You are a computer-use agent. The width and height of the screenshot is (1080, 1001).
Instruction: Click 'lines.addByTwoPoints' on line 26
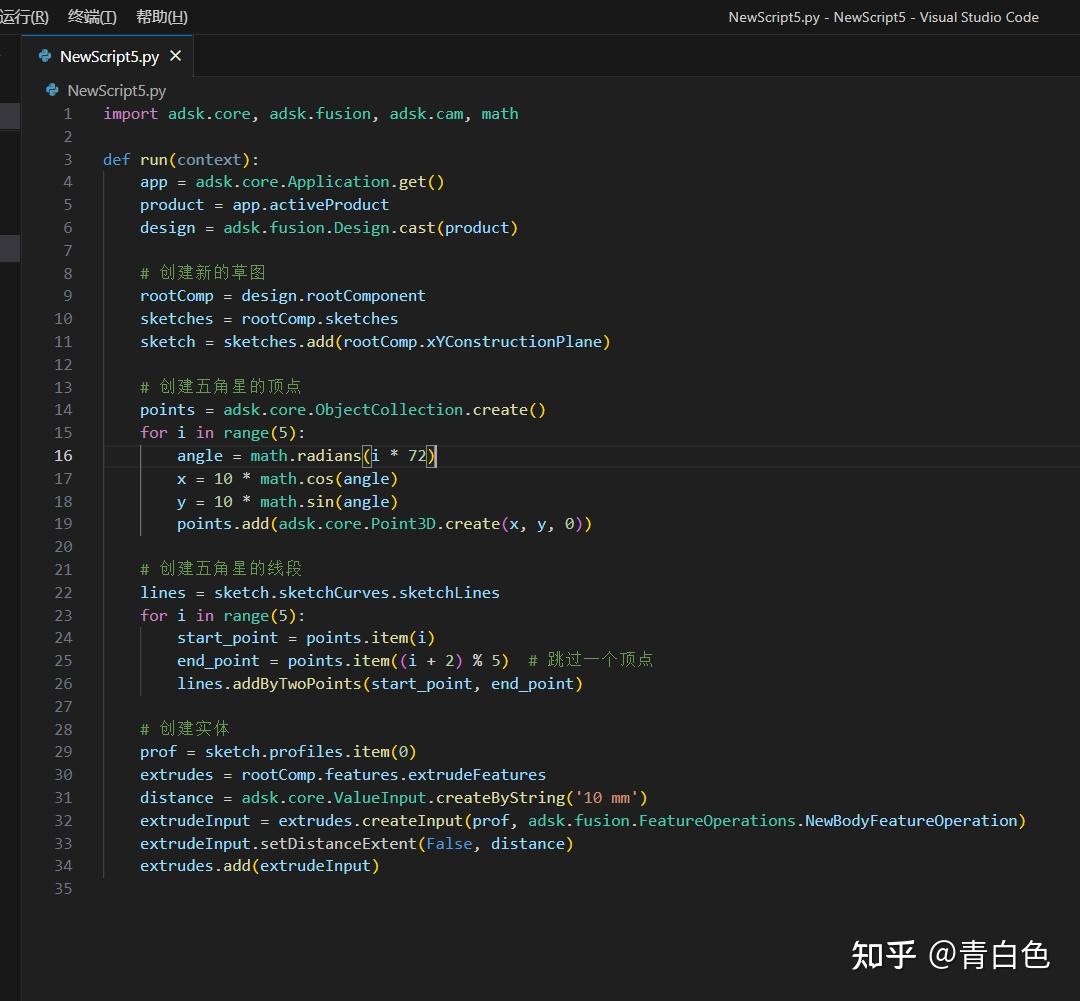pos(269,683)
